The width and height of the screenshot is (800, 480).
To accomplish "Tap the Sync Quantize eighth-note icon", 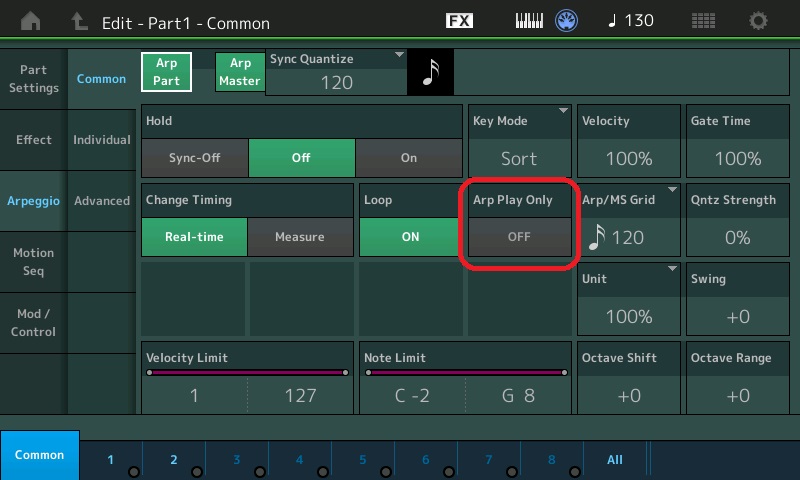I will click(x=431, y=73).
